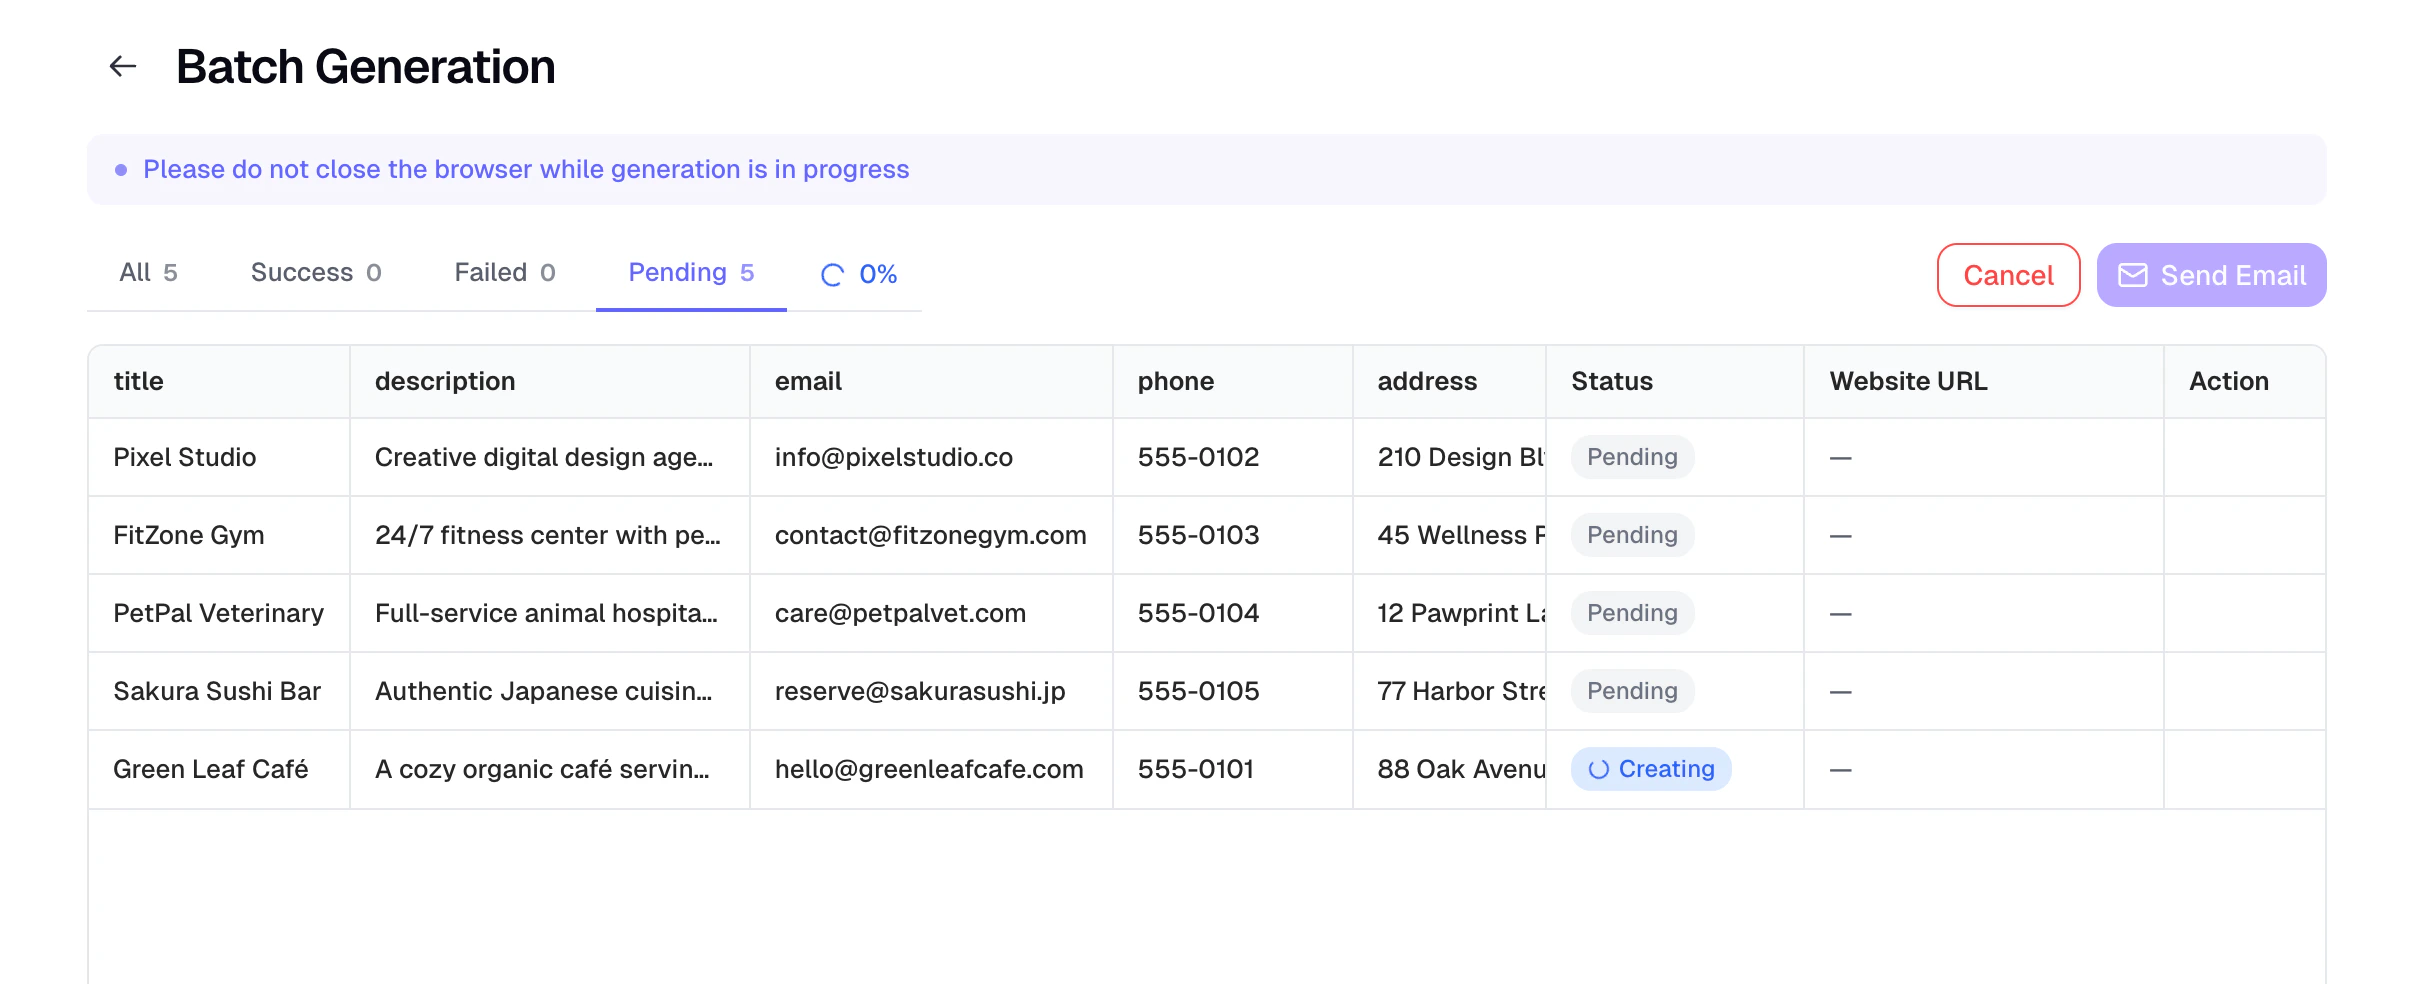Click the title column header
This screenshot has height=984, width=2420.
tap(138, 381)
